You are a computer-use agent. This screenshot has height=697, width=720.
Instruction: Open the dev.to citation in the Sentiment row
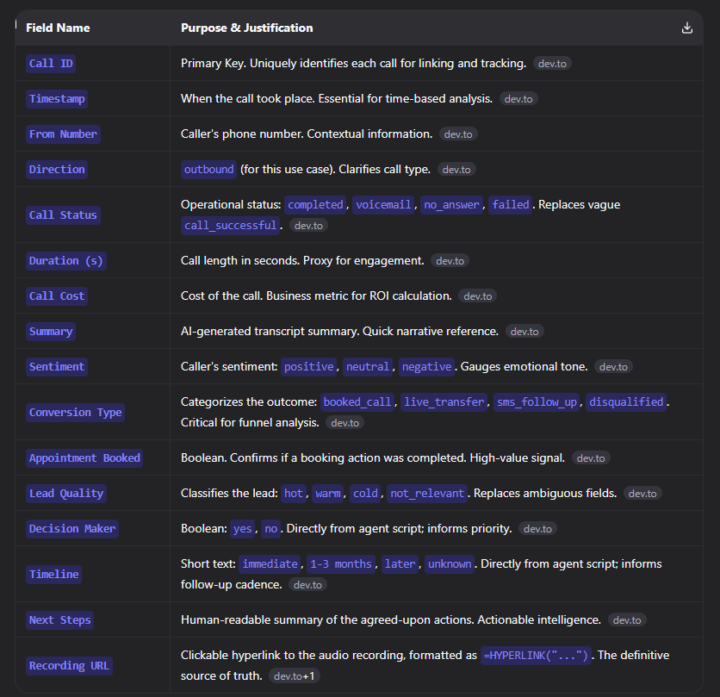[612, 367]
